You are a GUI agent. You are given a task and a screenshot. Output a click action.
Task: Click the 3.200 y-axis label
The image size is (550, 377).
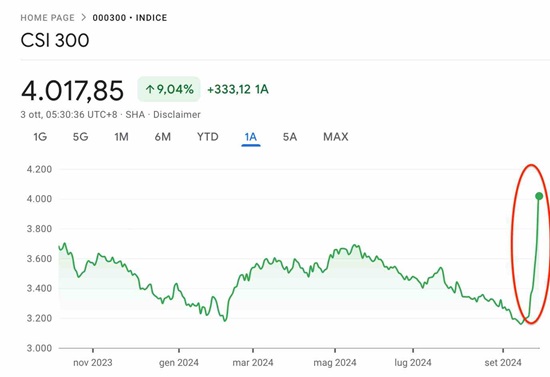tap(39, 318)
